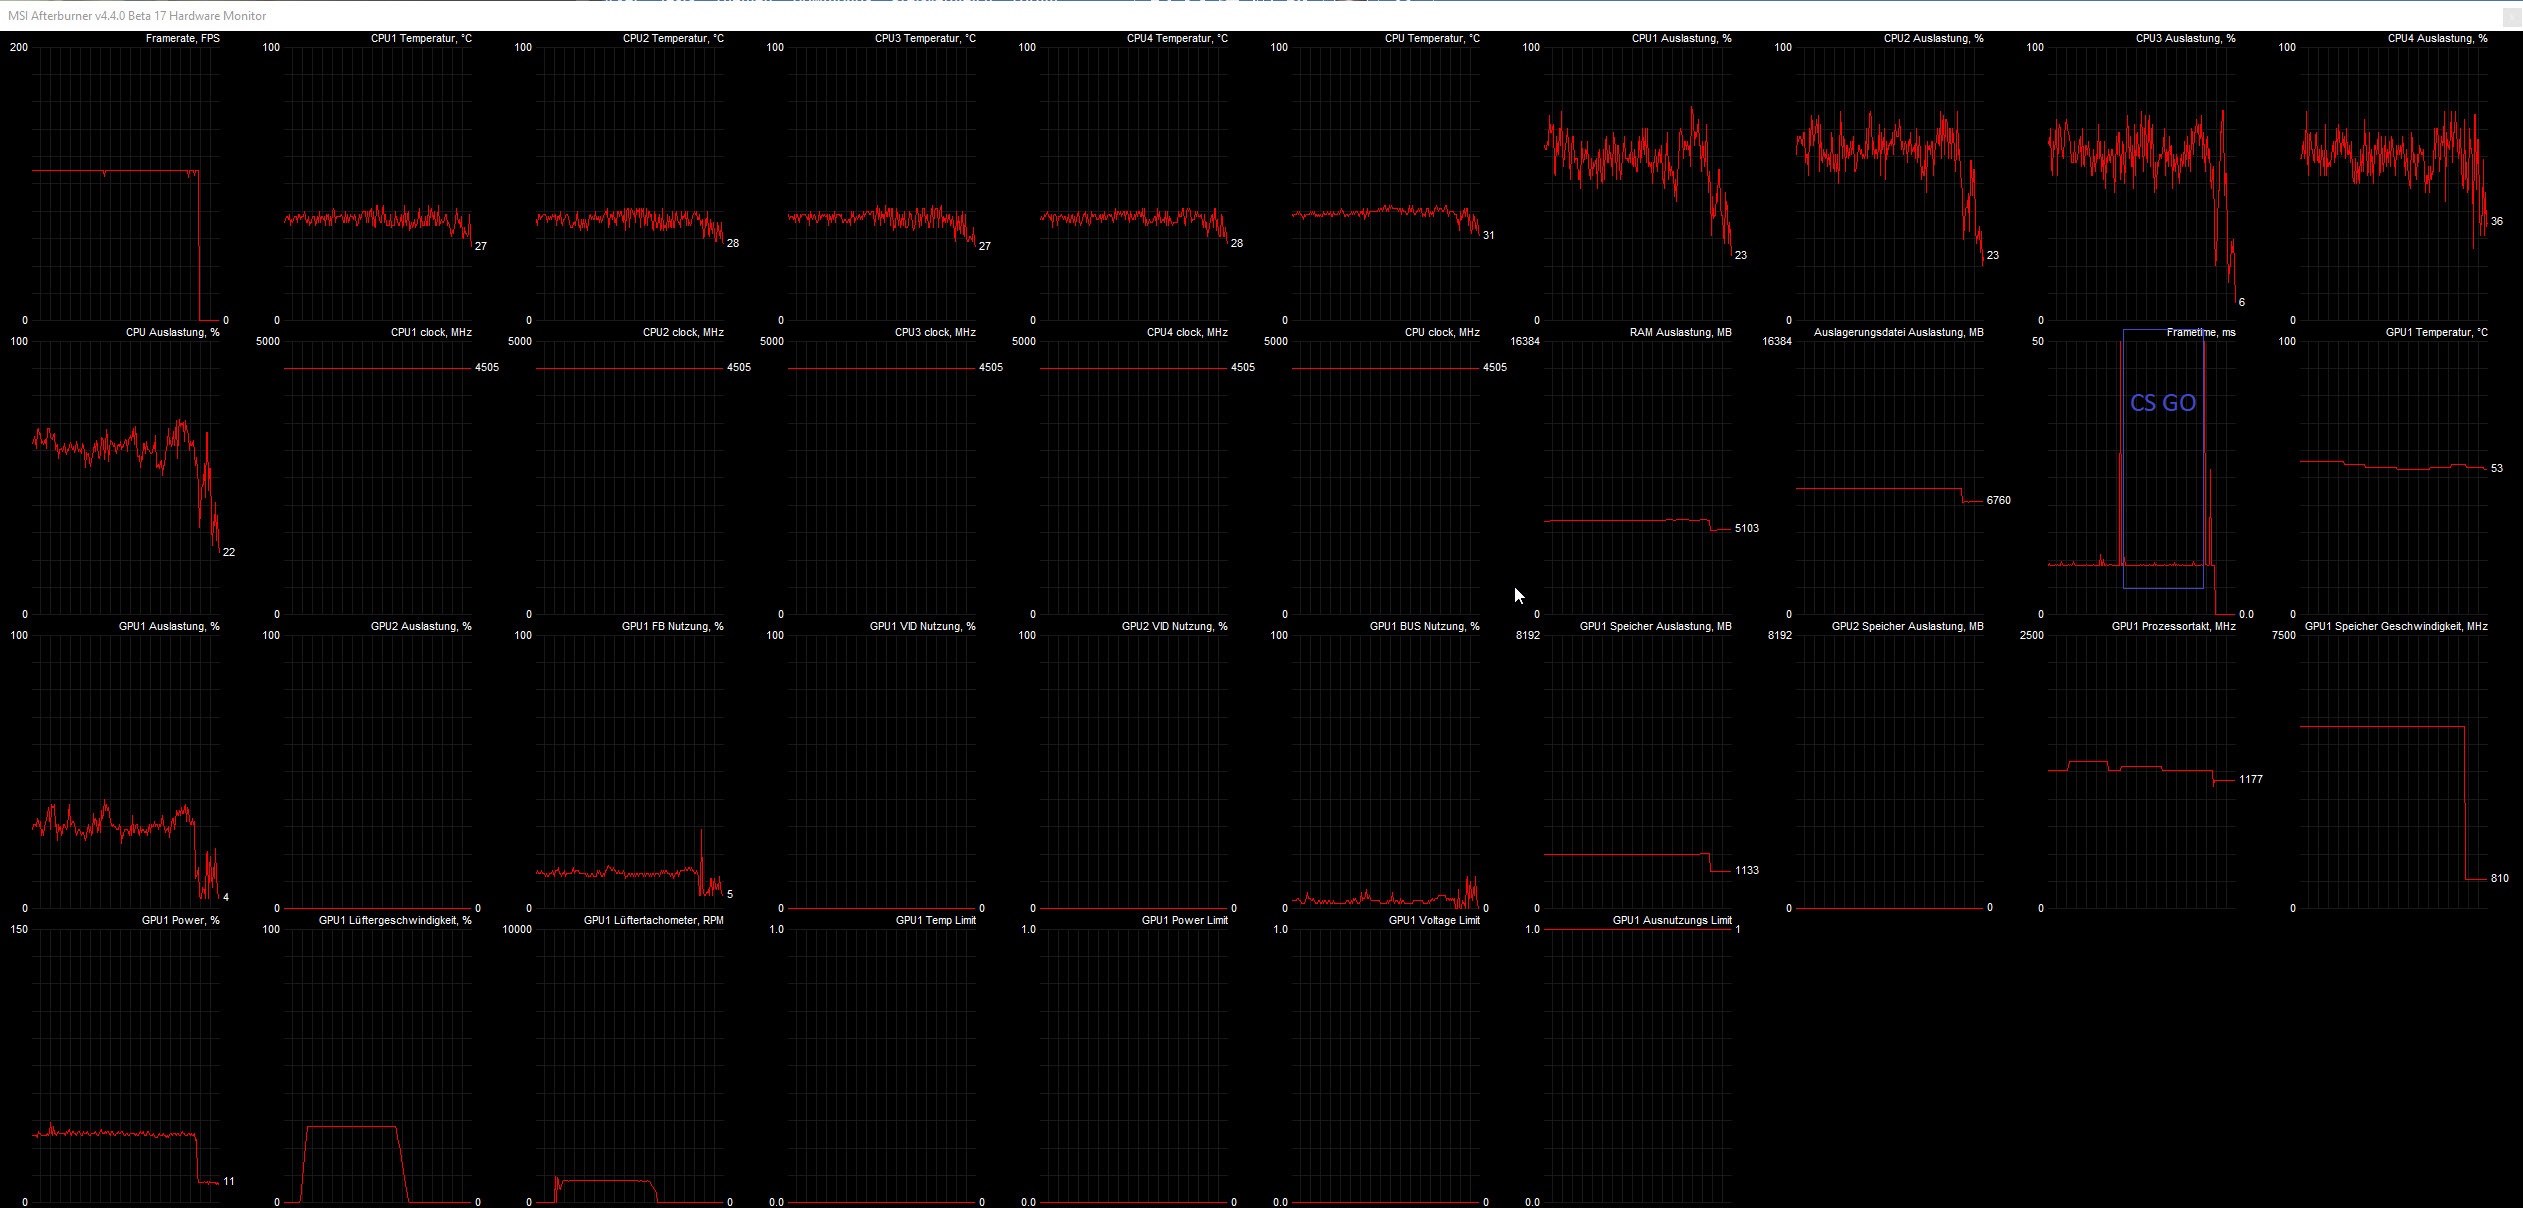This screenshot has width=2523, height=1208.
Task: Click the CPU Temperatur °C graph
Action: point(1386,183)
